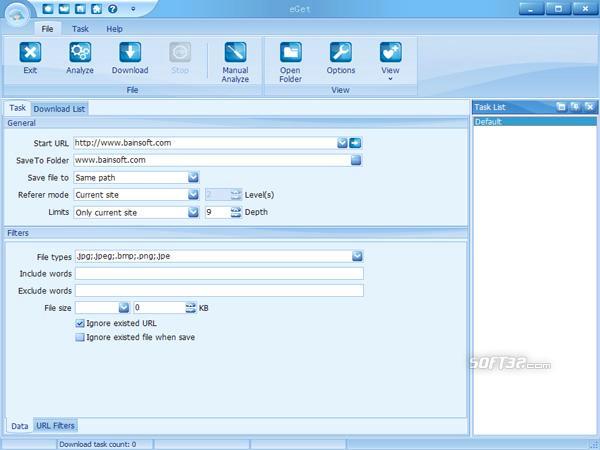Click Download task count status text
The image size is (600, 450).
coord(98,444)
